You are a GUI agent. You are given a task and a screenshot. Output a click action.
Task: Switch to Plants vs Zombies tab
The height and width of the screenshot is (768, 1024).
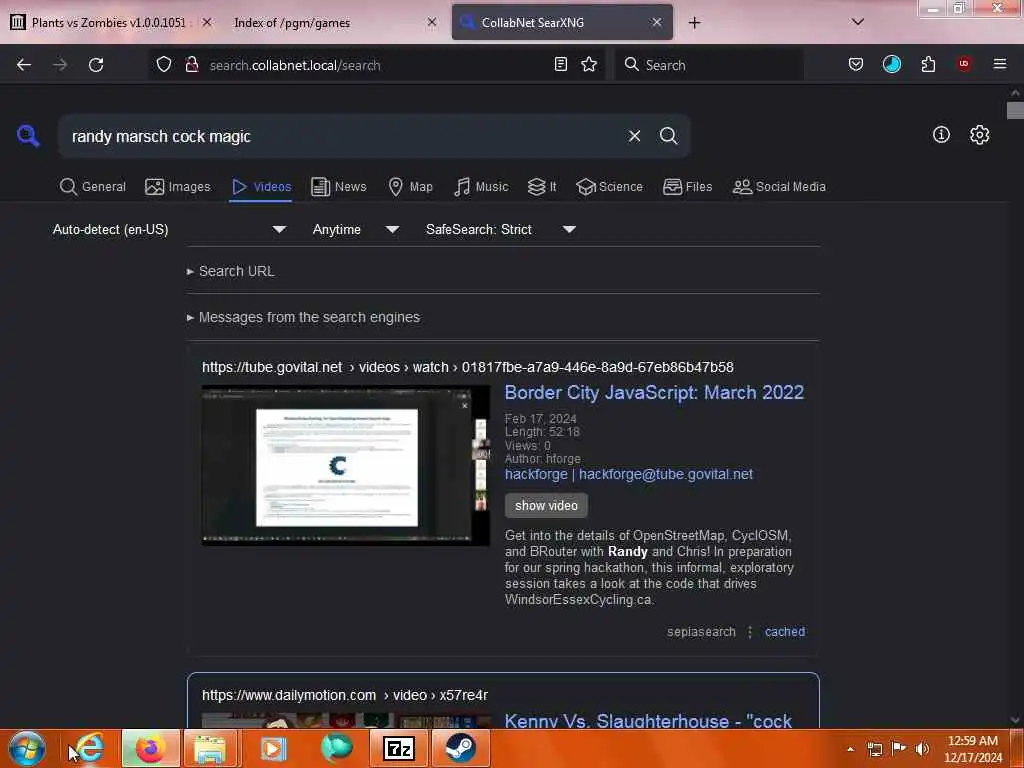[x=108, y=23]
